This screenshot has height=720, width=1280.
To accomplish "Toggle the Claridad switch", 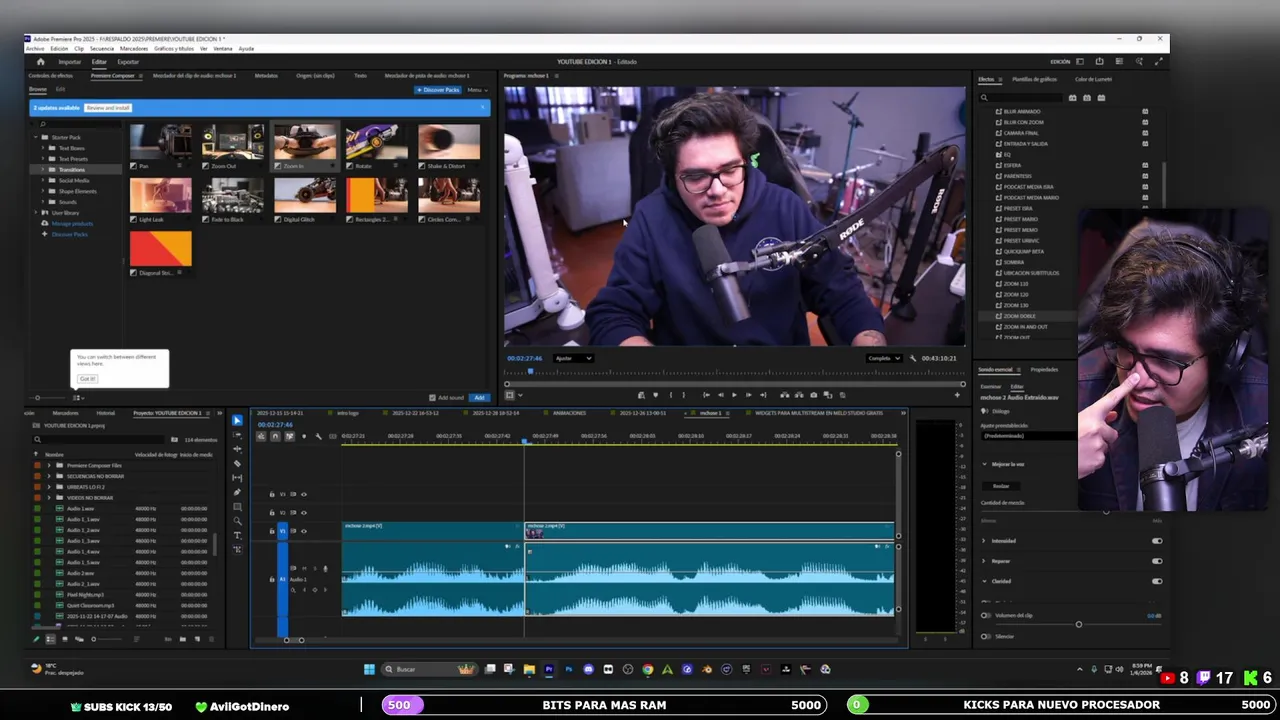I will pyautogui.click(x=1157, y=581).
